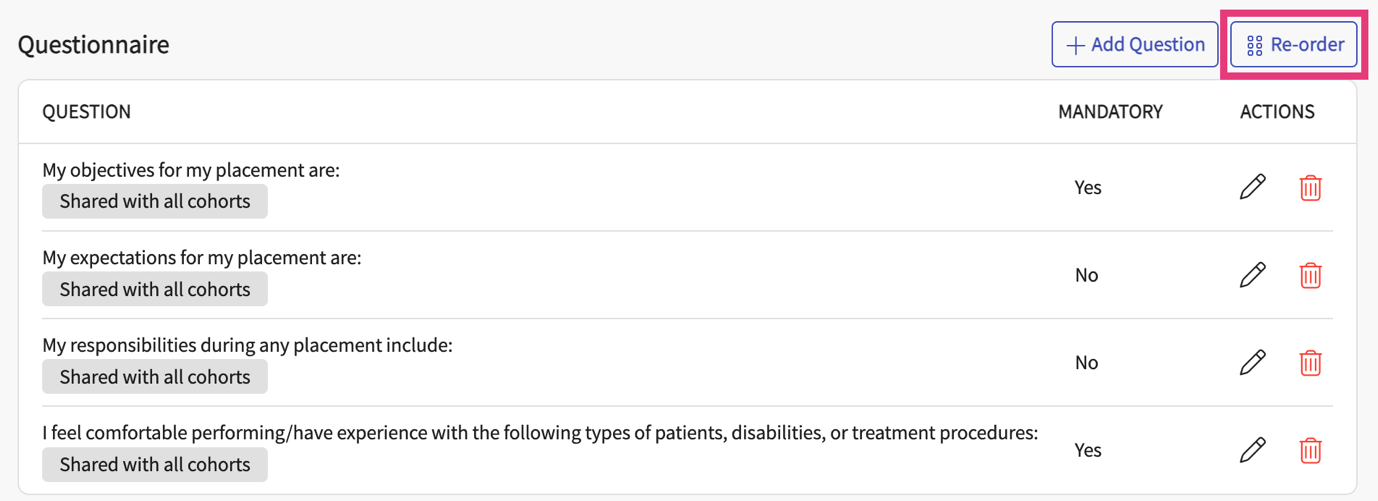Viewport: 1378px width, 501px height.
Task: Click the 'Shared with all cohorts' tag under responsibilities
Action: coord(155,377)
